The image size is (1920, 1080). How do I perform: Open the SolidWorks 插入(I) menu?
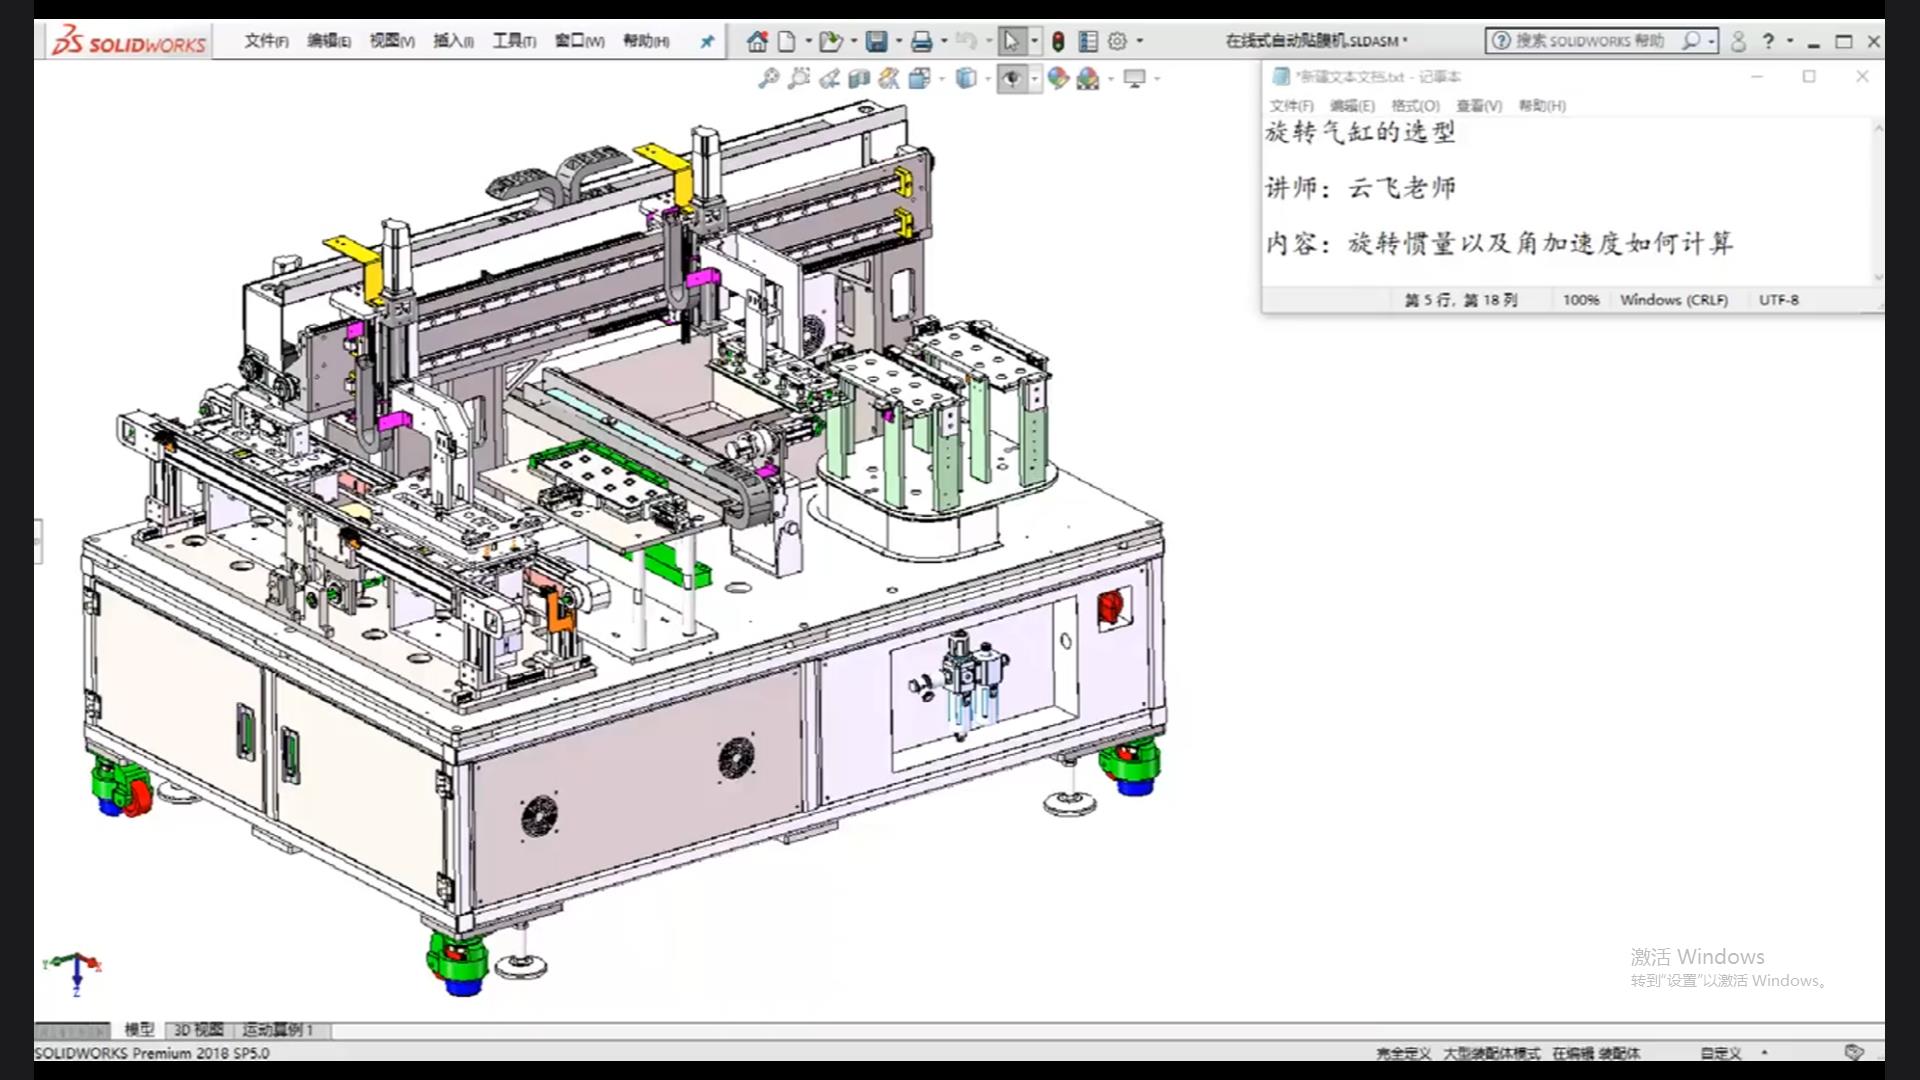click(x=453, y=41)
